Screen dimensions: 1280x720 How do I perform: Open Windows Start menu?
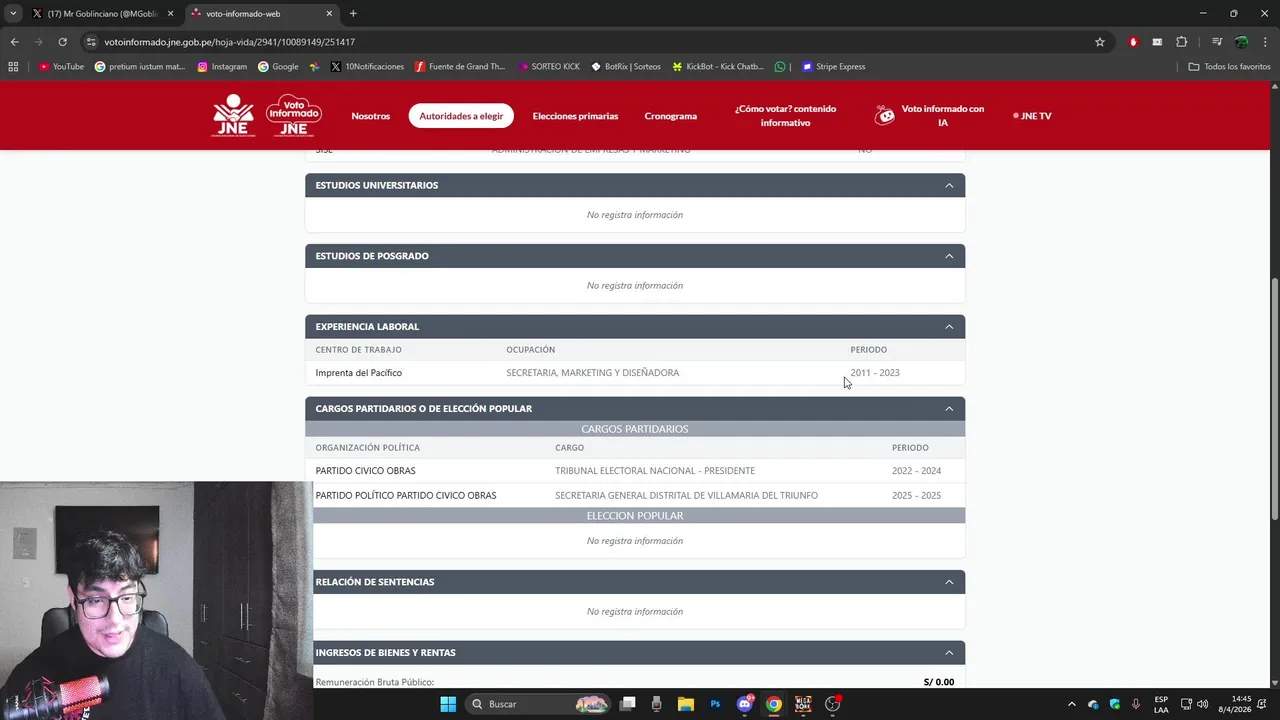pyautogui.click(x=448, y=704)
